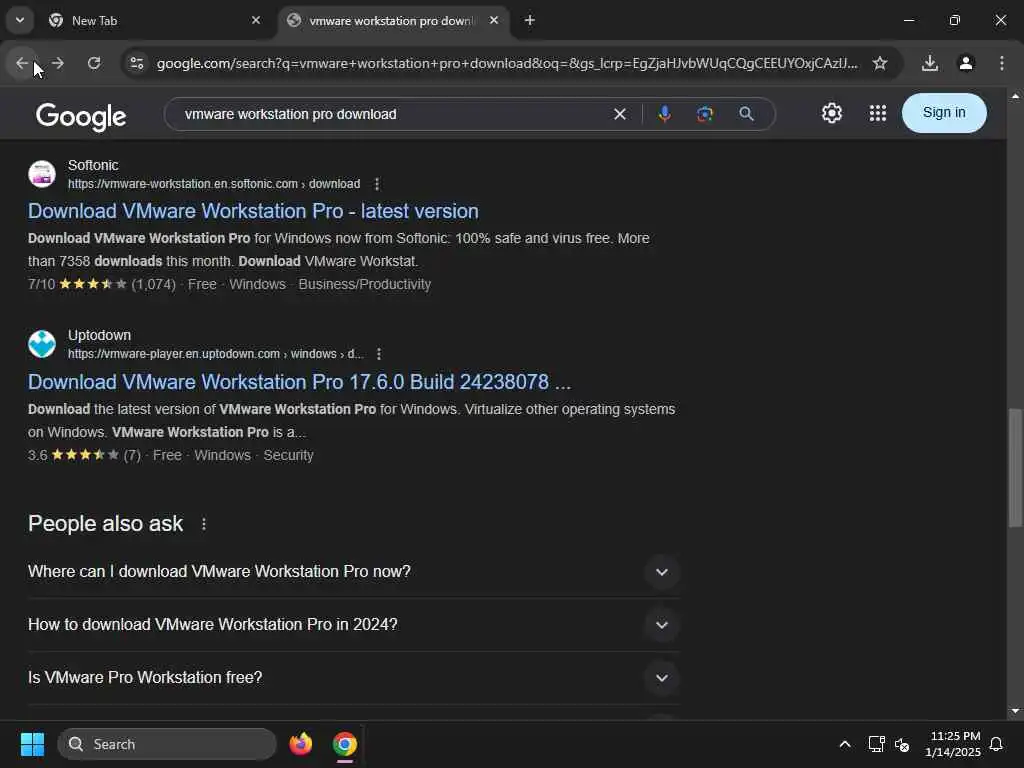Submit search with magnifier icon
The width and height of the screenshot is (1024, 768).
(x=746, y=114)
